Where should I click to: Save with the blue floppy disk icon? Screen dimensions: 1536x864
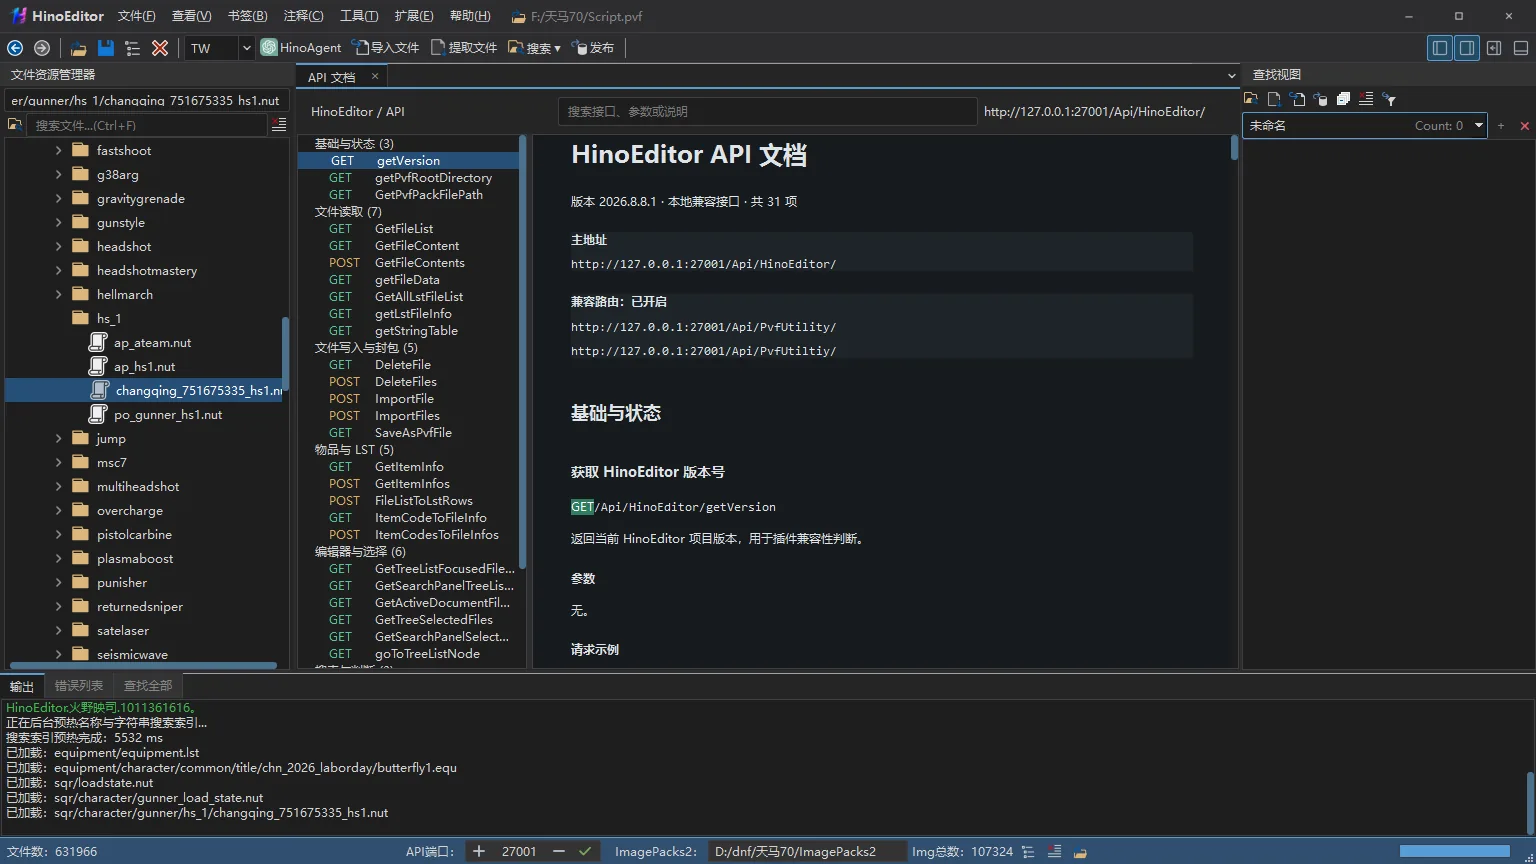pos(106,48)
